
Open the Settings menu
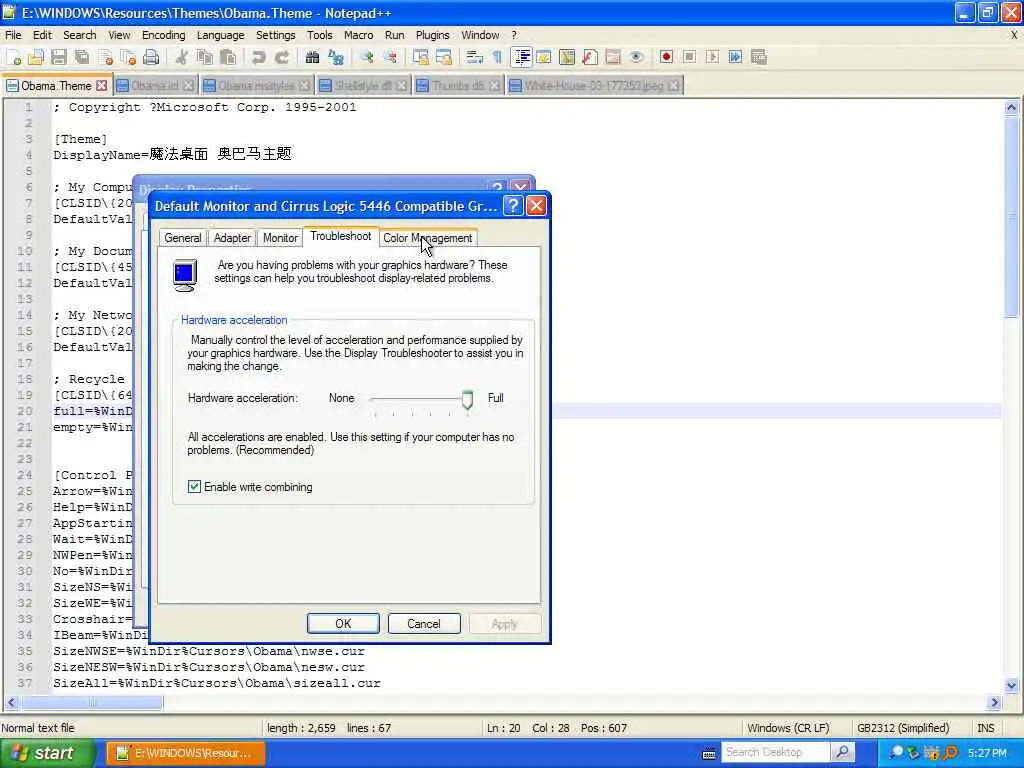click(x=276, y=35)
